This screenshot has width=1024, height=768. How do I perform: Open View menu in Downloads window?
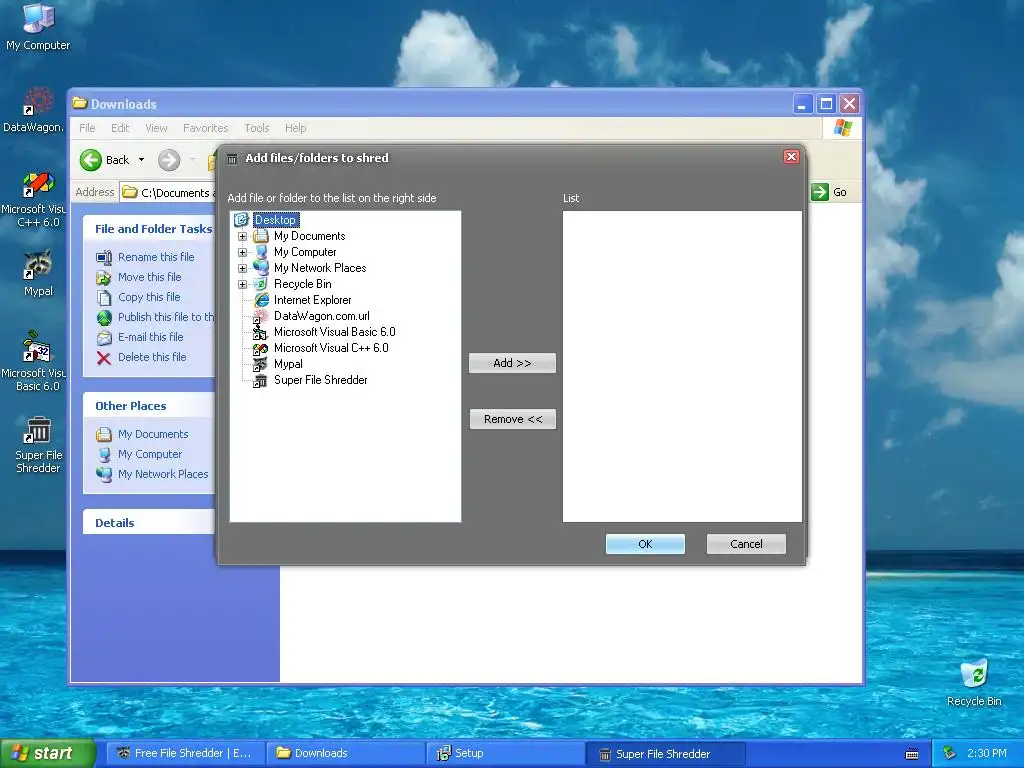point(156,128)
